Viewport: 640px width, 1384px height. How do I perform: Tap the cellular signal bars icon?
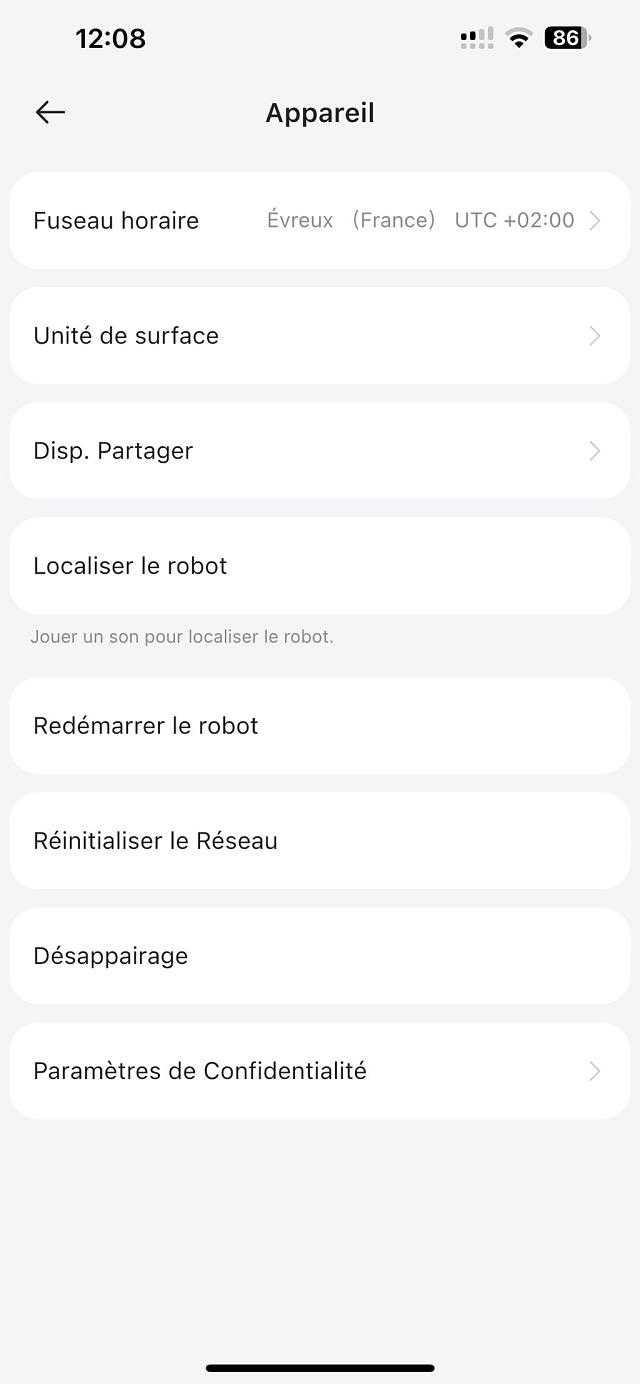click(x=477, y=38)
